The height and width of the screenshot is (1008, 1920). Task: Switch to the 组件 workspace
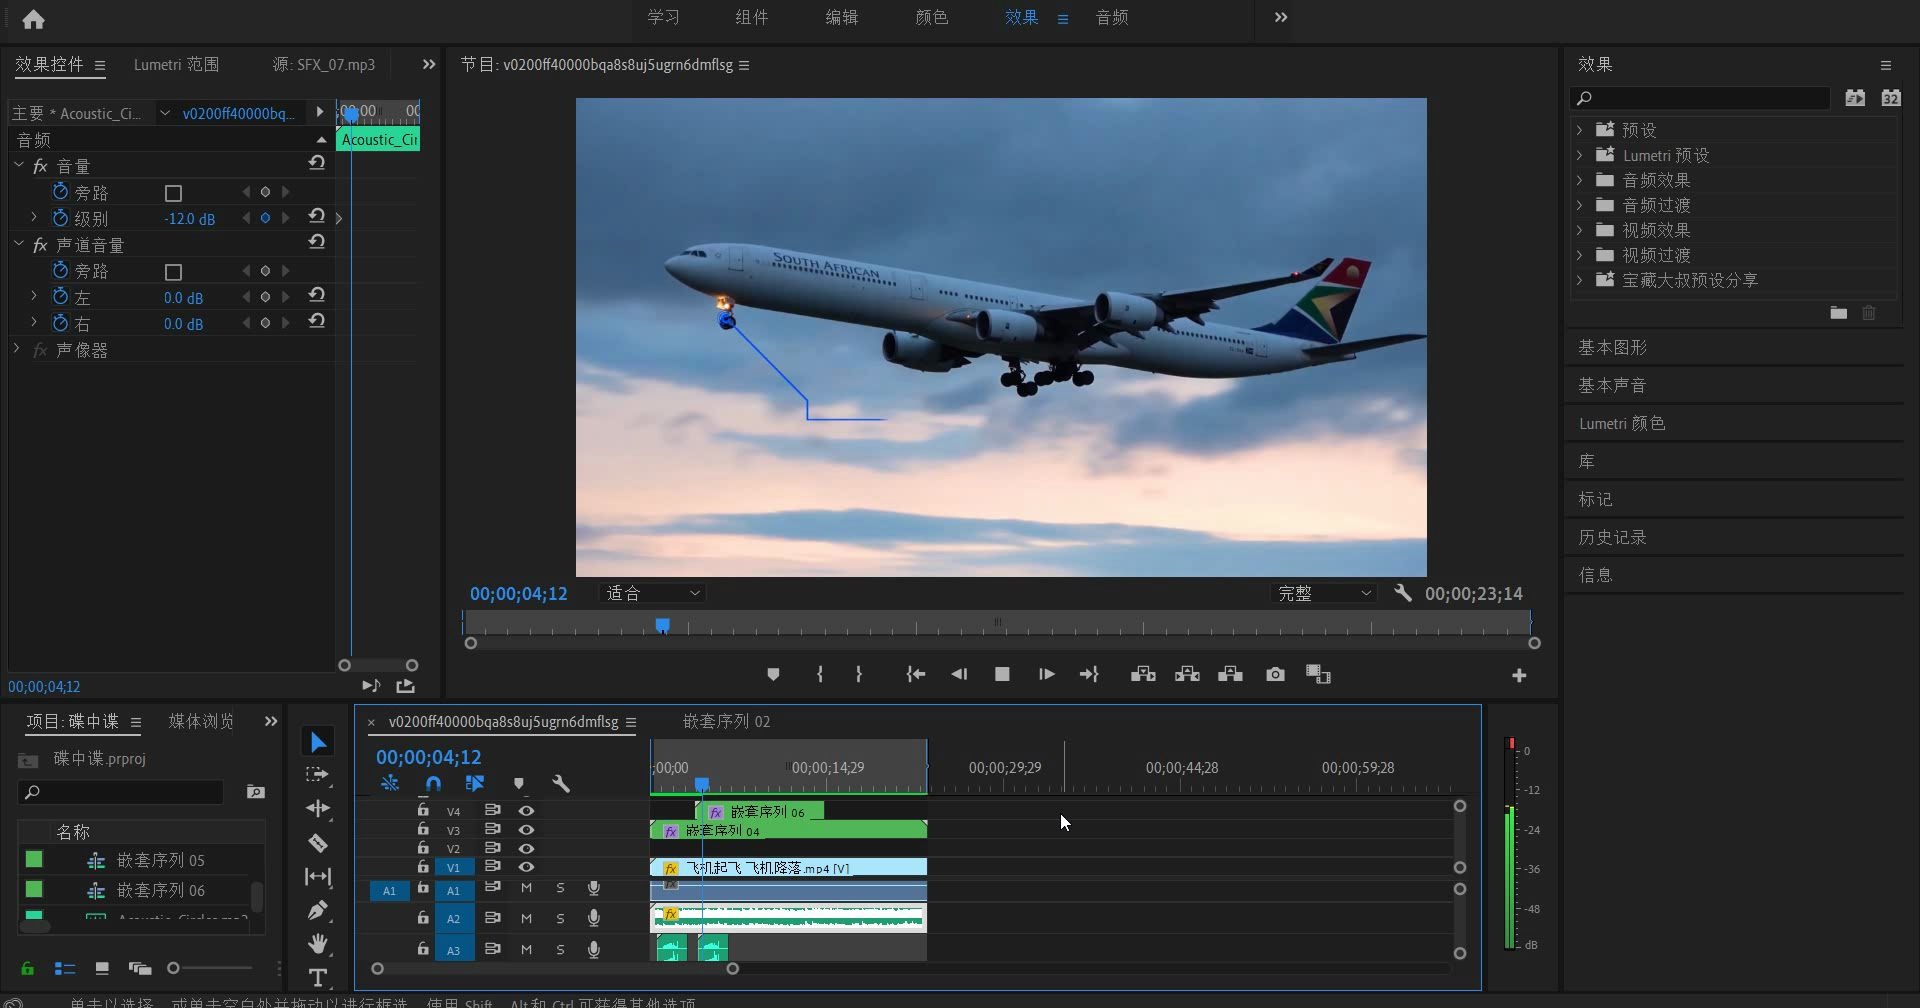(x=752, y=18)
